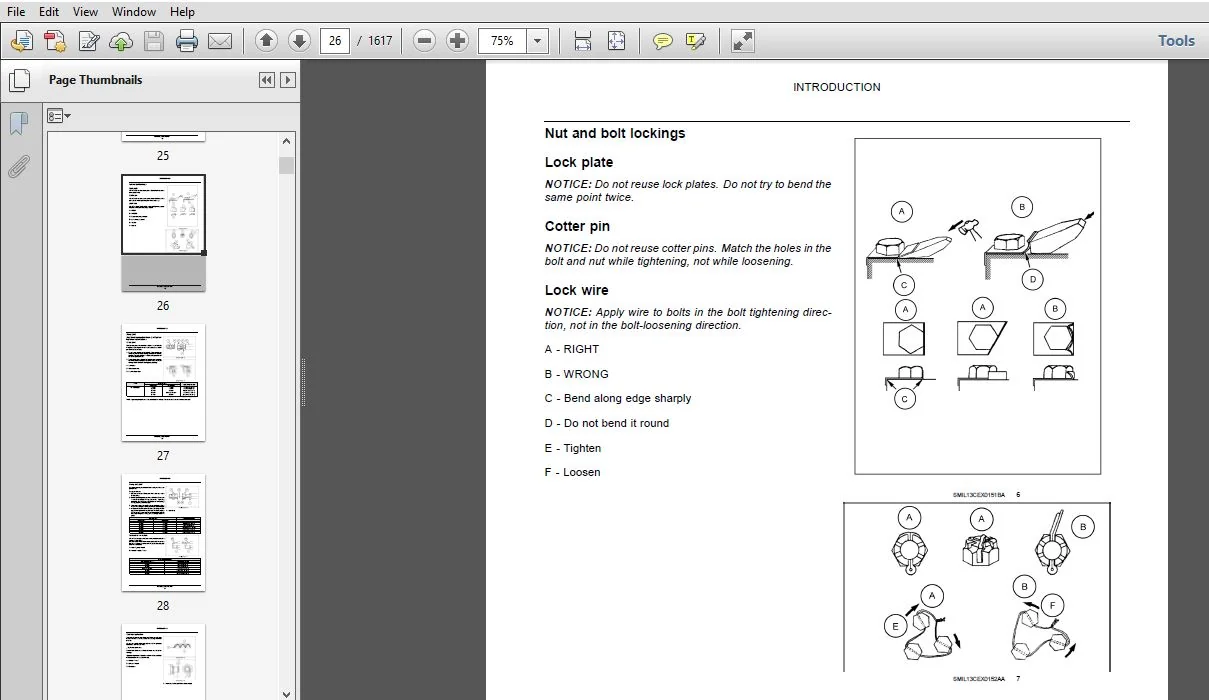The image size is (1209, 700).
Task: Select page 26 thumbnail
Action: tap(163, 233)
